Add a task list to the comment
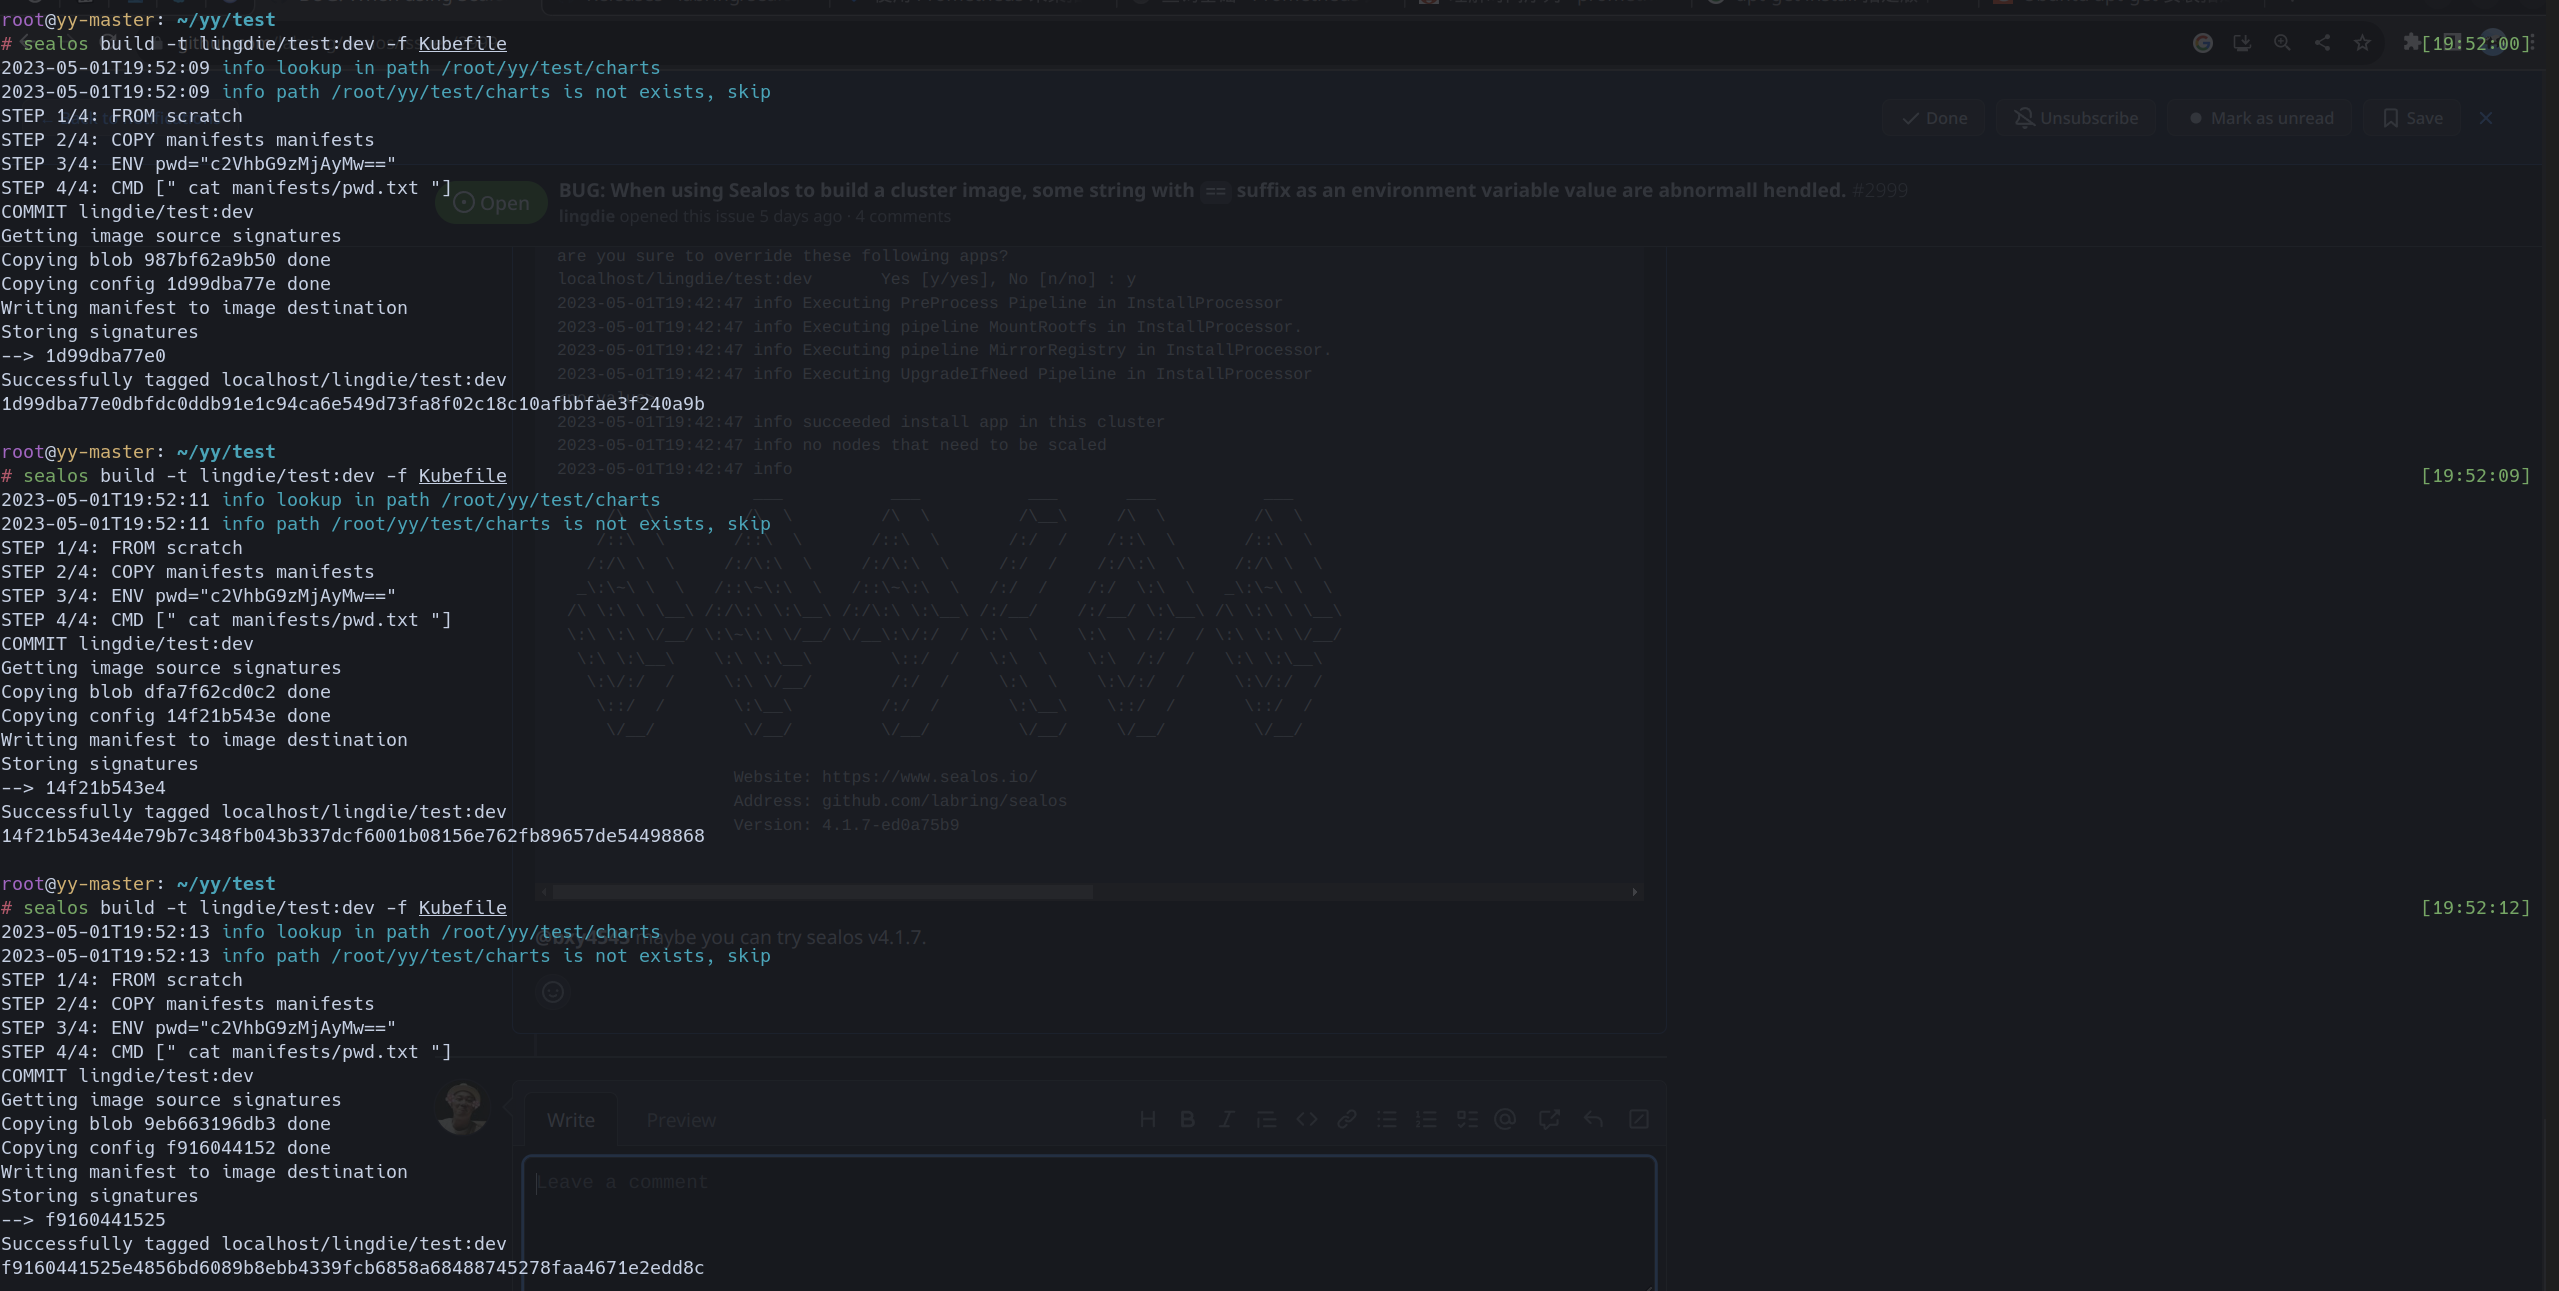This screenshot has height=1291, width=2559. click(x=1466, y=1119)
